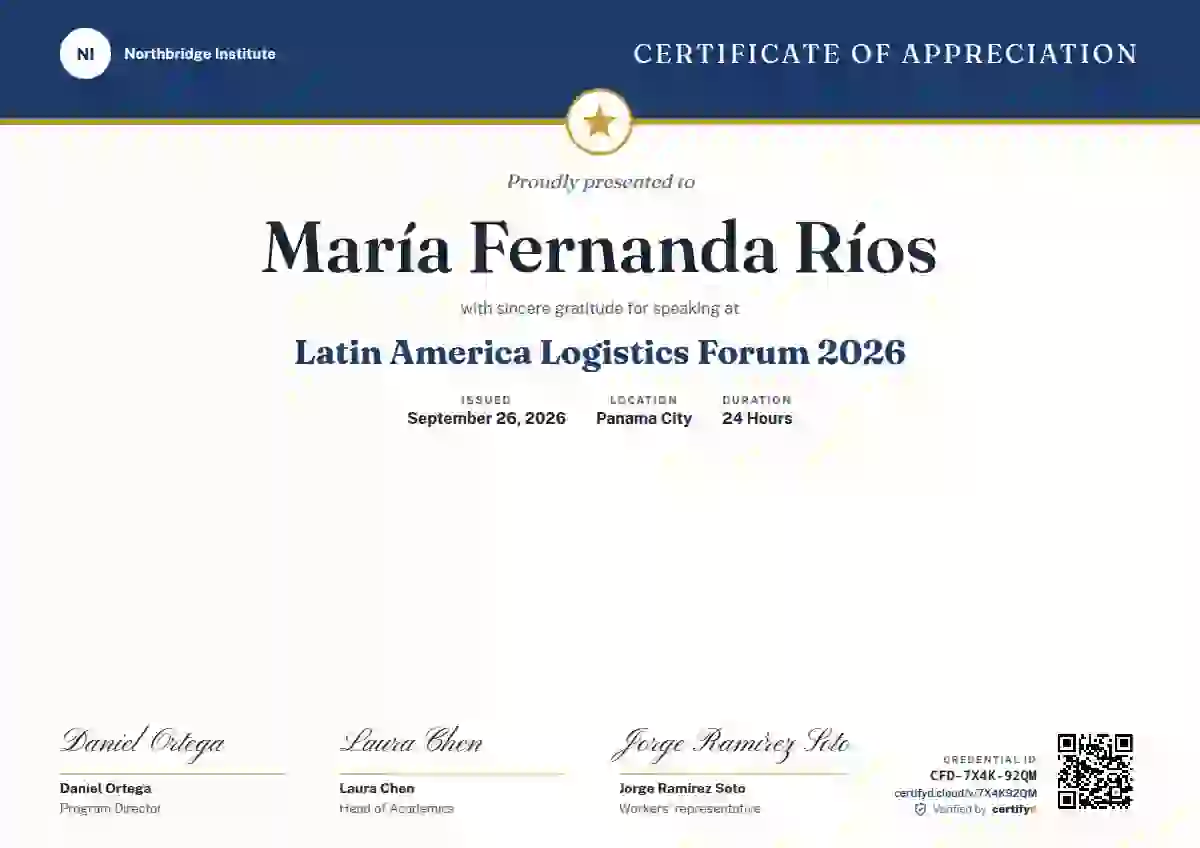Viewport: 1200px width, 848px height.
Task: Click the NI circular logo
Action: [85, 54]
